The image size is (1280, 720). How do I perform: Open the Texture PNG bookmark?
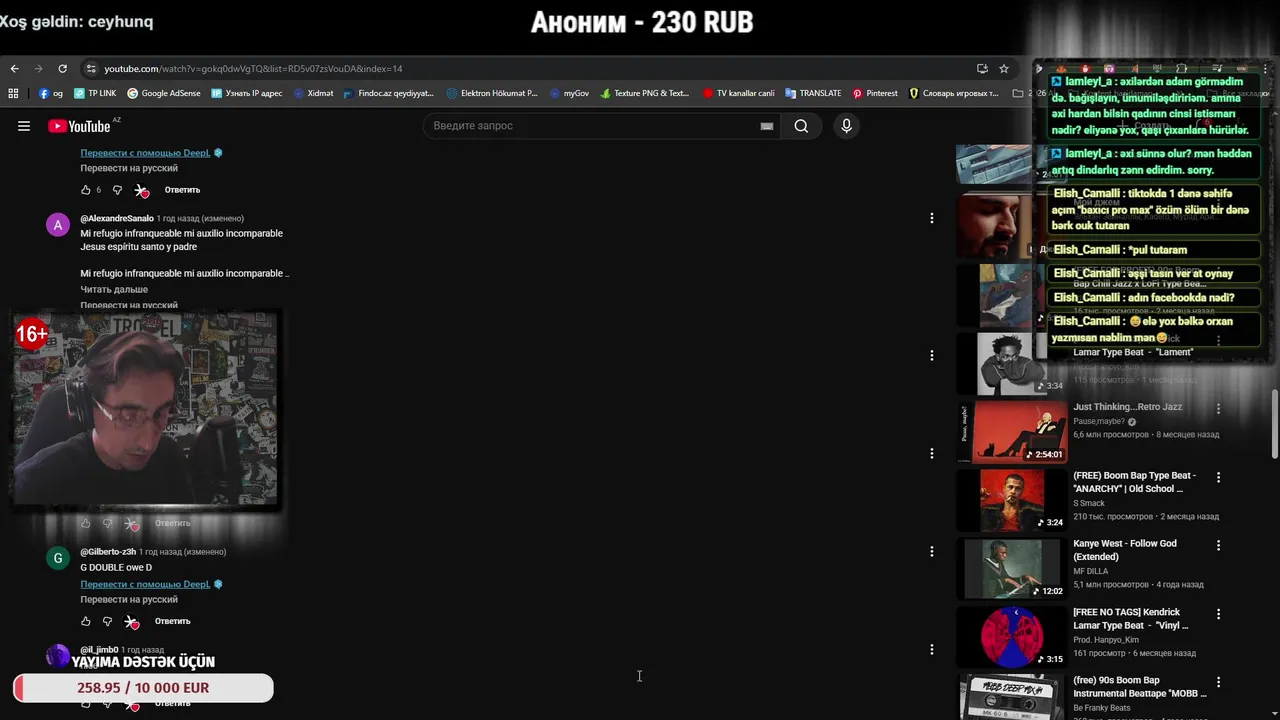click(x=645, y=93)
